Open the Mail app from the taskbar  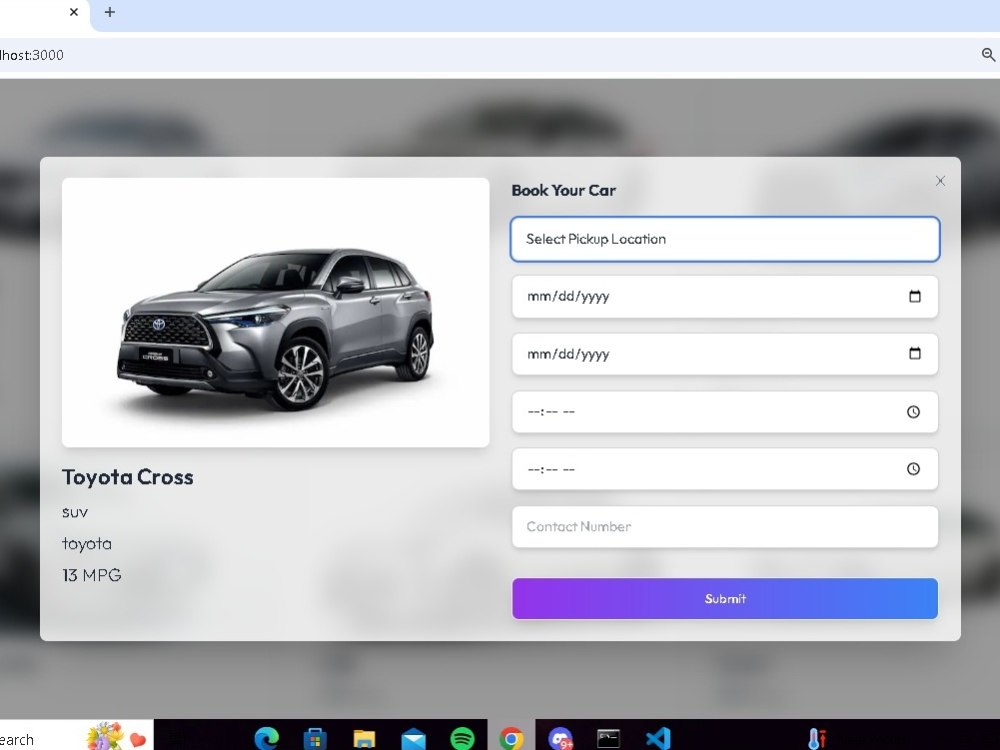click(x=413, y=739)
